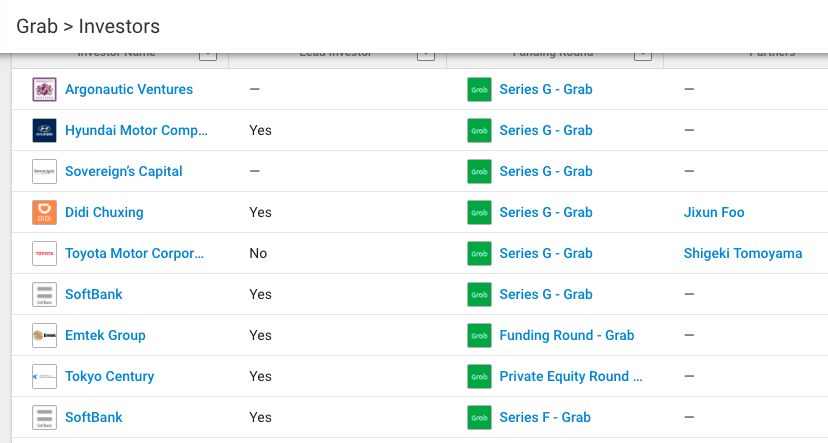Open the Hyundai Motor Comp... investor link
This screenshot has height=443, width=828.
click(x=136, y=130)
